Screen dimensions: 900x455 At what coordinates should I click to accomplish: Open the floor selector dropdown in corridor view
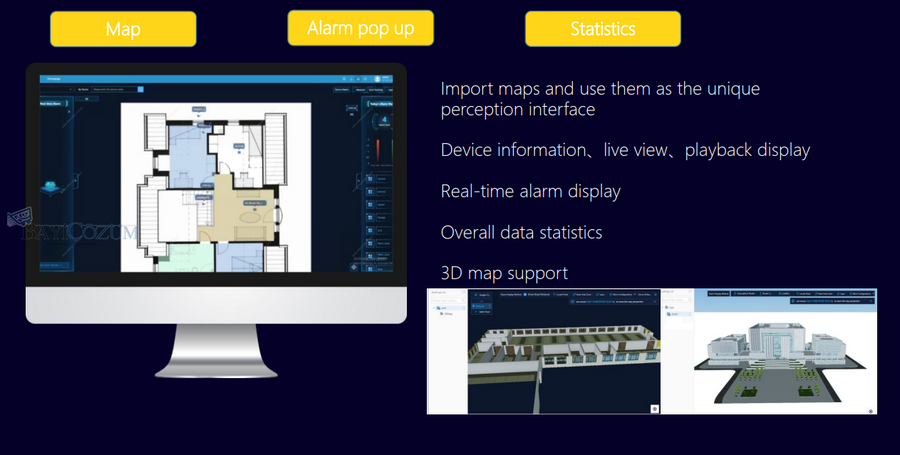pos(480,295)
